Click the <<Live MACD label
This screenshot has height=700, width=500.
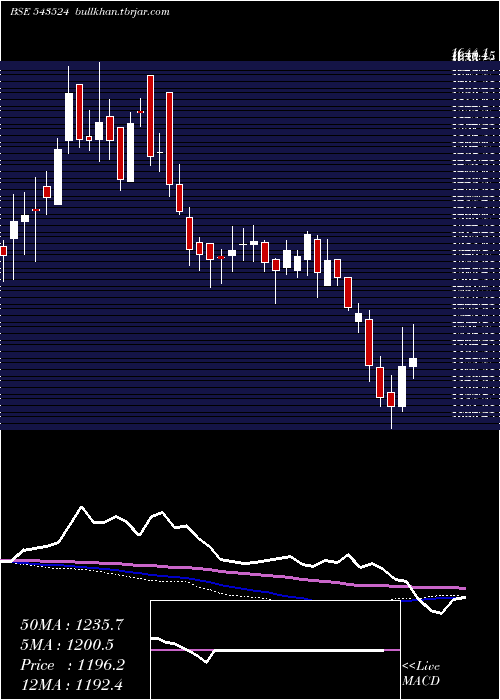coord(421,673)
